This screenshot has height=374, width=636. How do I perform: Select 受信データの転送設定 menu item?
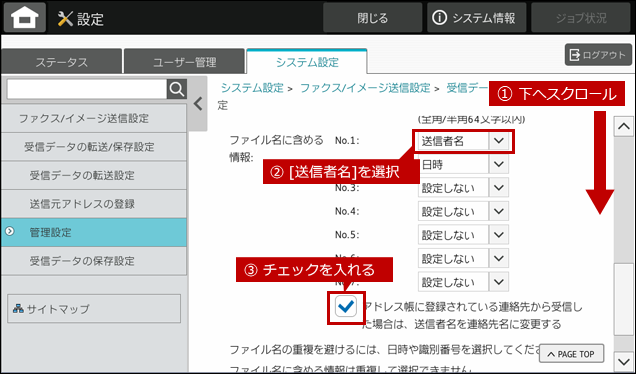pos(94,175)
